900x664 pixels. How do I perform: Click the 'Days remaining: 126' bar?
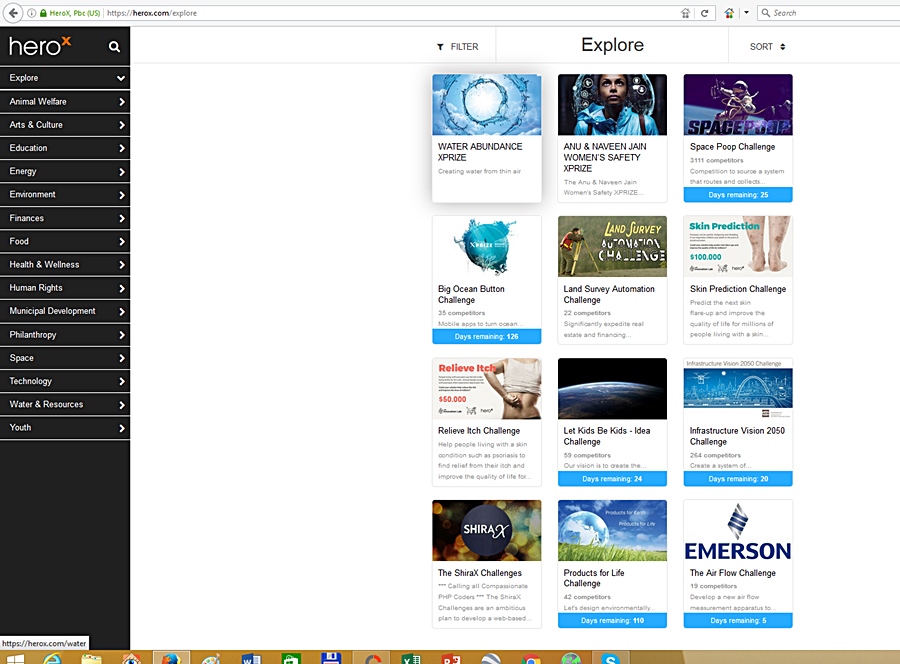tap(487, 337)
